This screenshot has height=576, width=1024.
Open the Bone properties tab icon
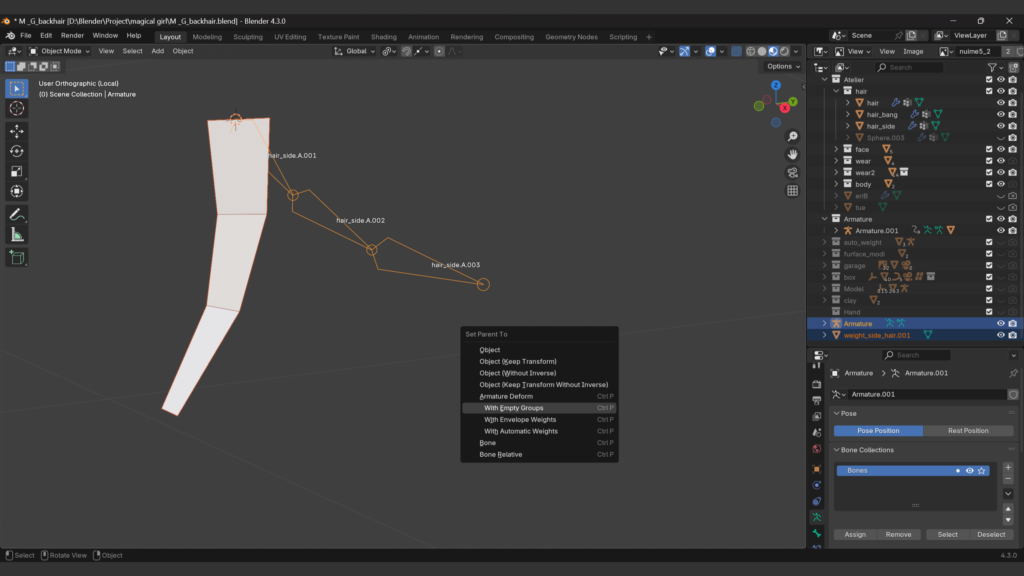[816, 534]
